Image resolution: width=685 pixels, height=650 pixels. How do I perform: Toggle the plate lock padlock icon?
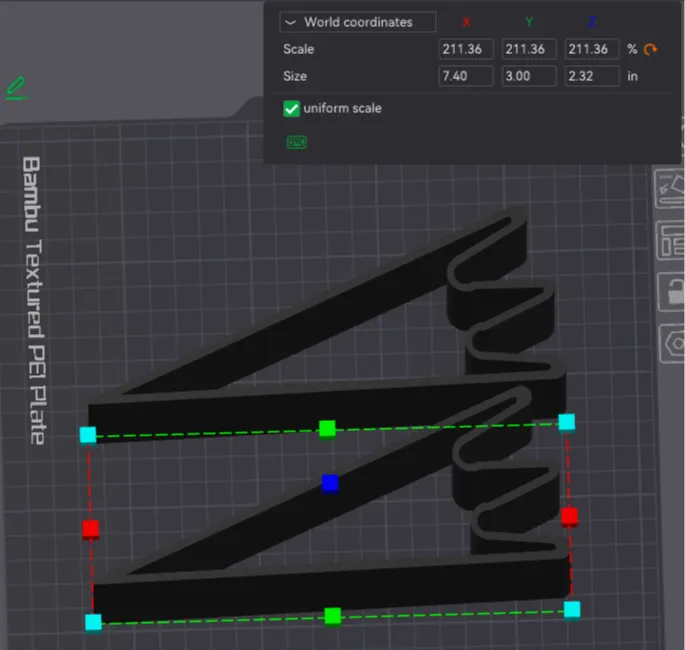point(672,292)
